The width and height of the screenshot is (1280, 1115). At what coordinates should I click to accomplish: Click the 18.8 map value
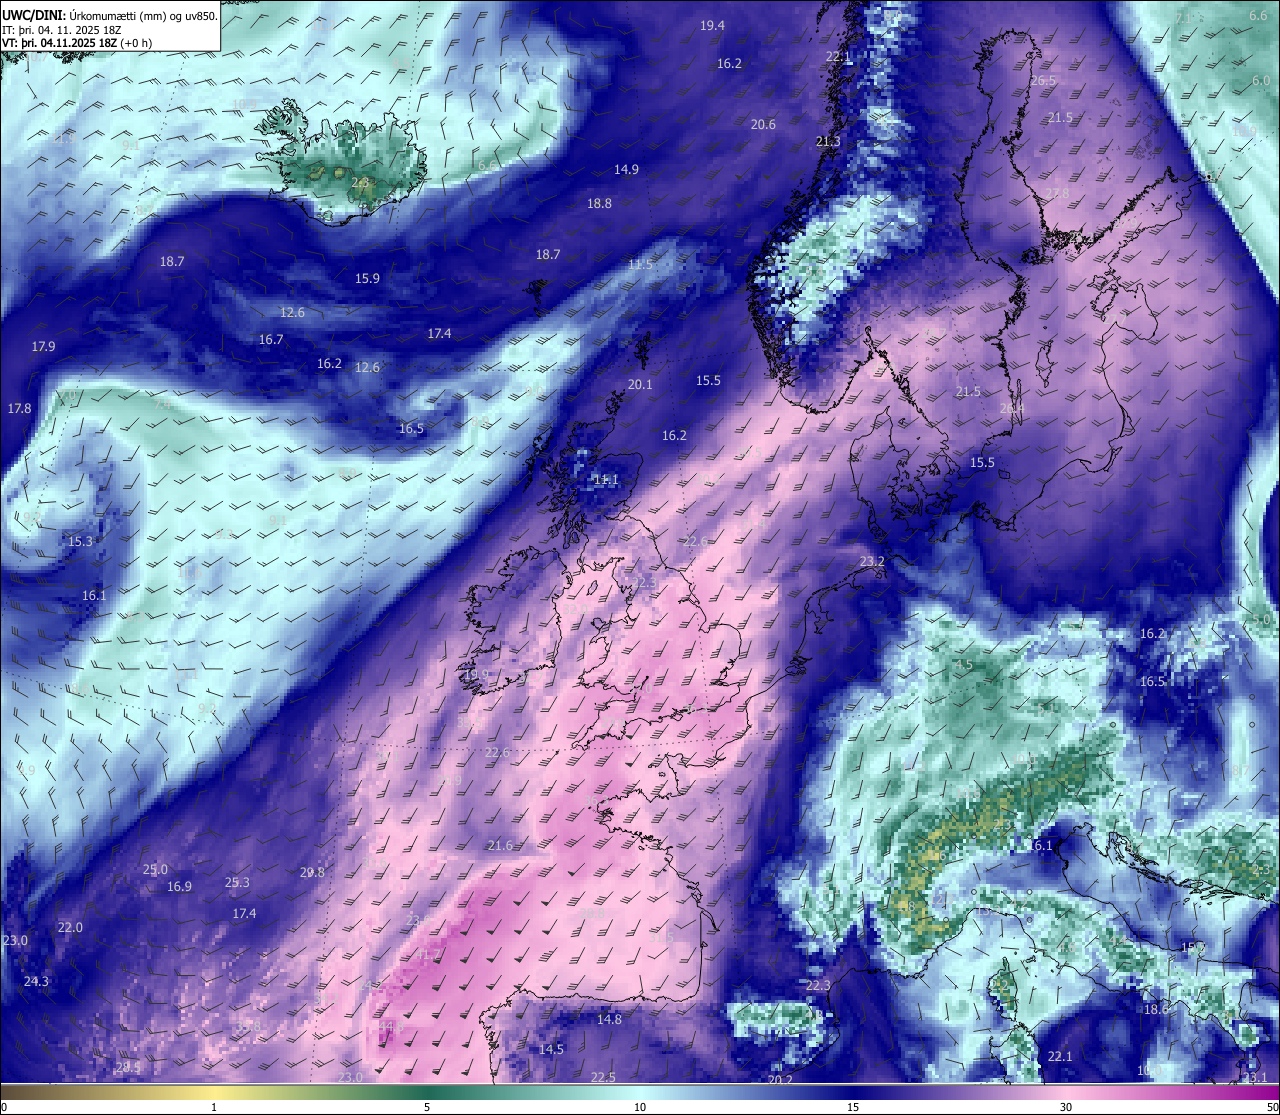point(599,204)
